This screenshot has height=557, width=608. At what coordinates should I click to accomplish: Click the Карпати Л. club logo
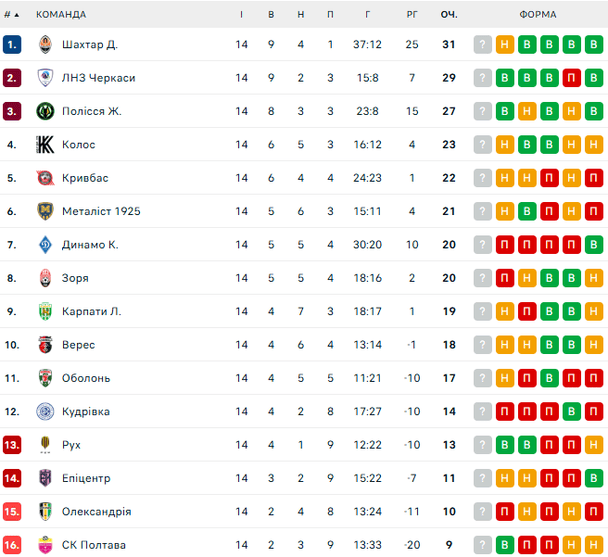pos(45,311)
